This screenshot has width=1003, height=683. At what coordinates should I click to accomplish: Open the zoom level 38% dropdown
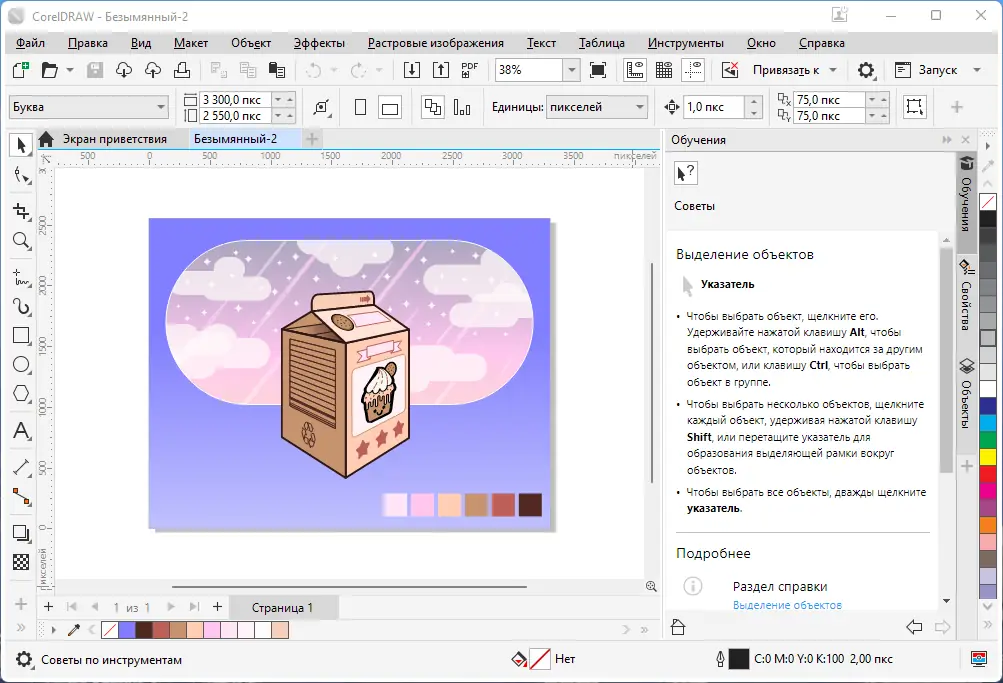[571, 70]
